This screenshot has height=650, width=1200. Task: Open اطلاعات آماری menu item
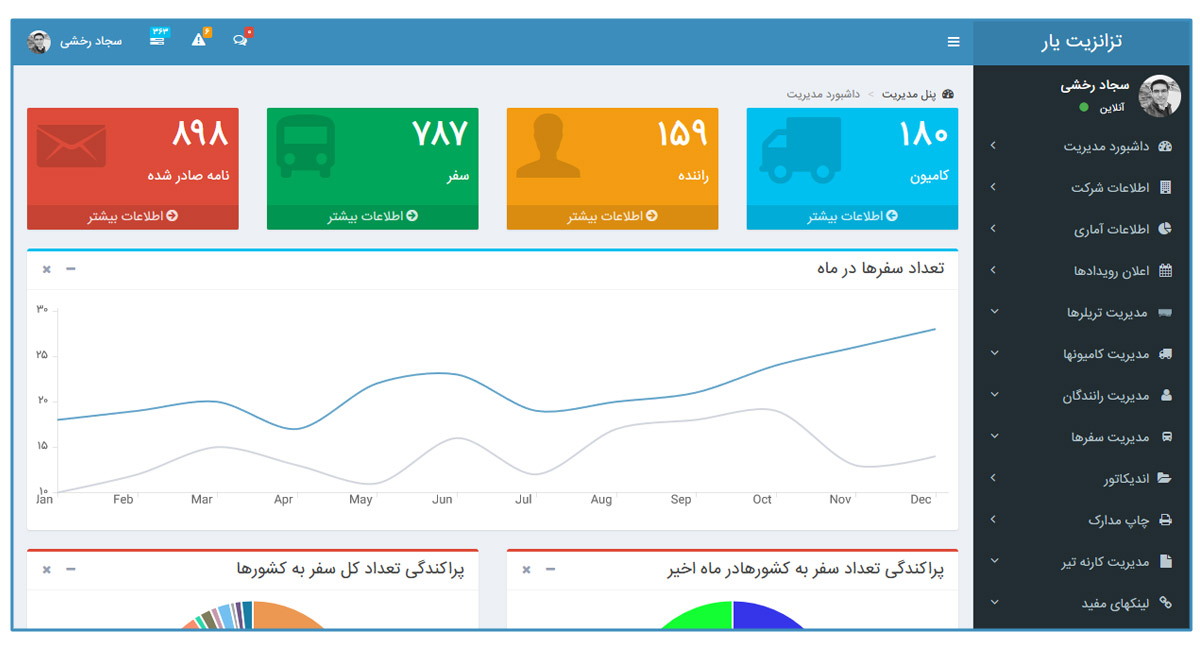(x=1112, y=230)
